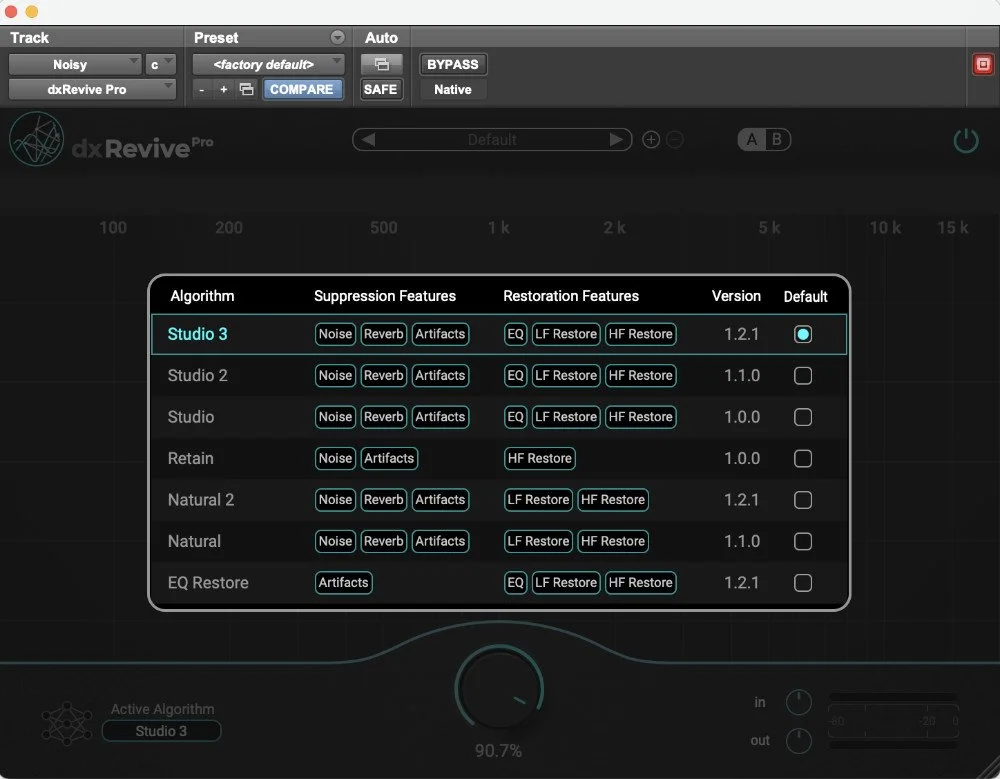The width and height of the screenshot is (1000, 779).
Task: Click the Artifacts tag in EQ Restore row
Action: coord(343,582)
